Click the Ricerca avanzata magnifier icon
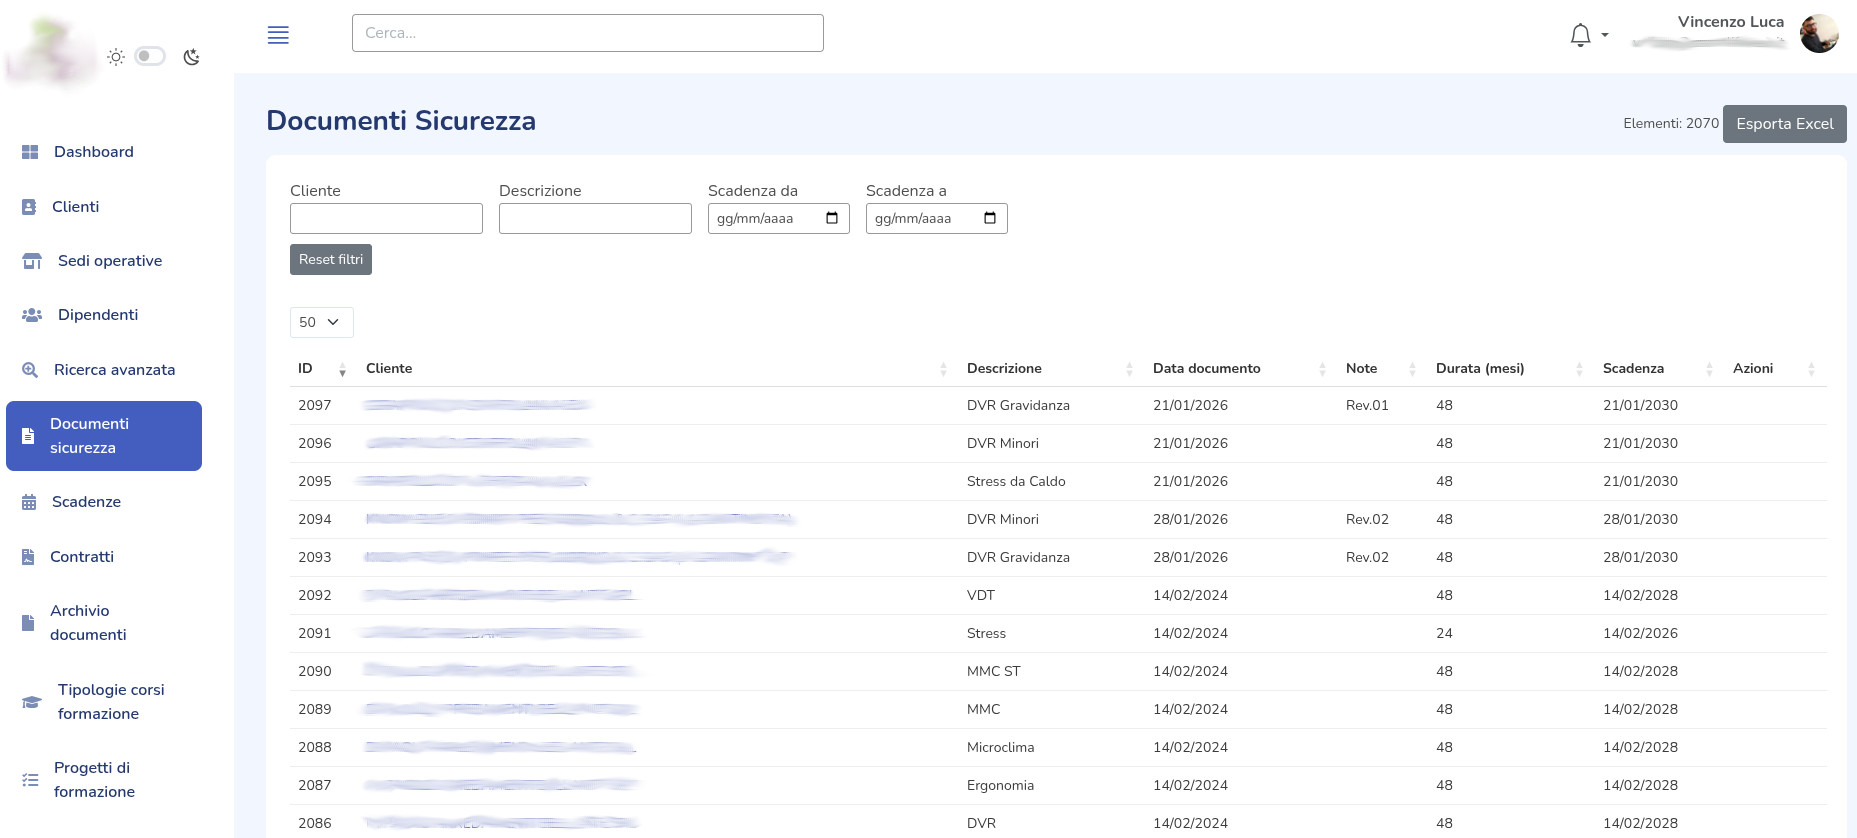The height and width of the screenshot is (838, 1857). click(x=30, y=370)
